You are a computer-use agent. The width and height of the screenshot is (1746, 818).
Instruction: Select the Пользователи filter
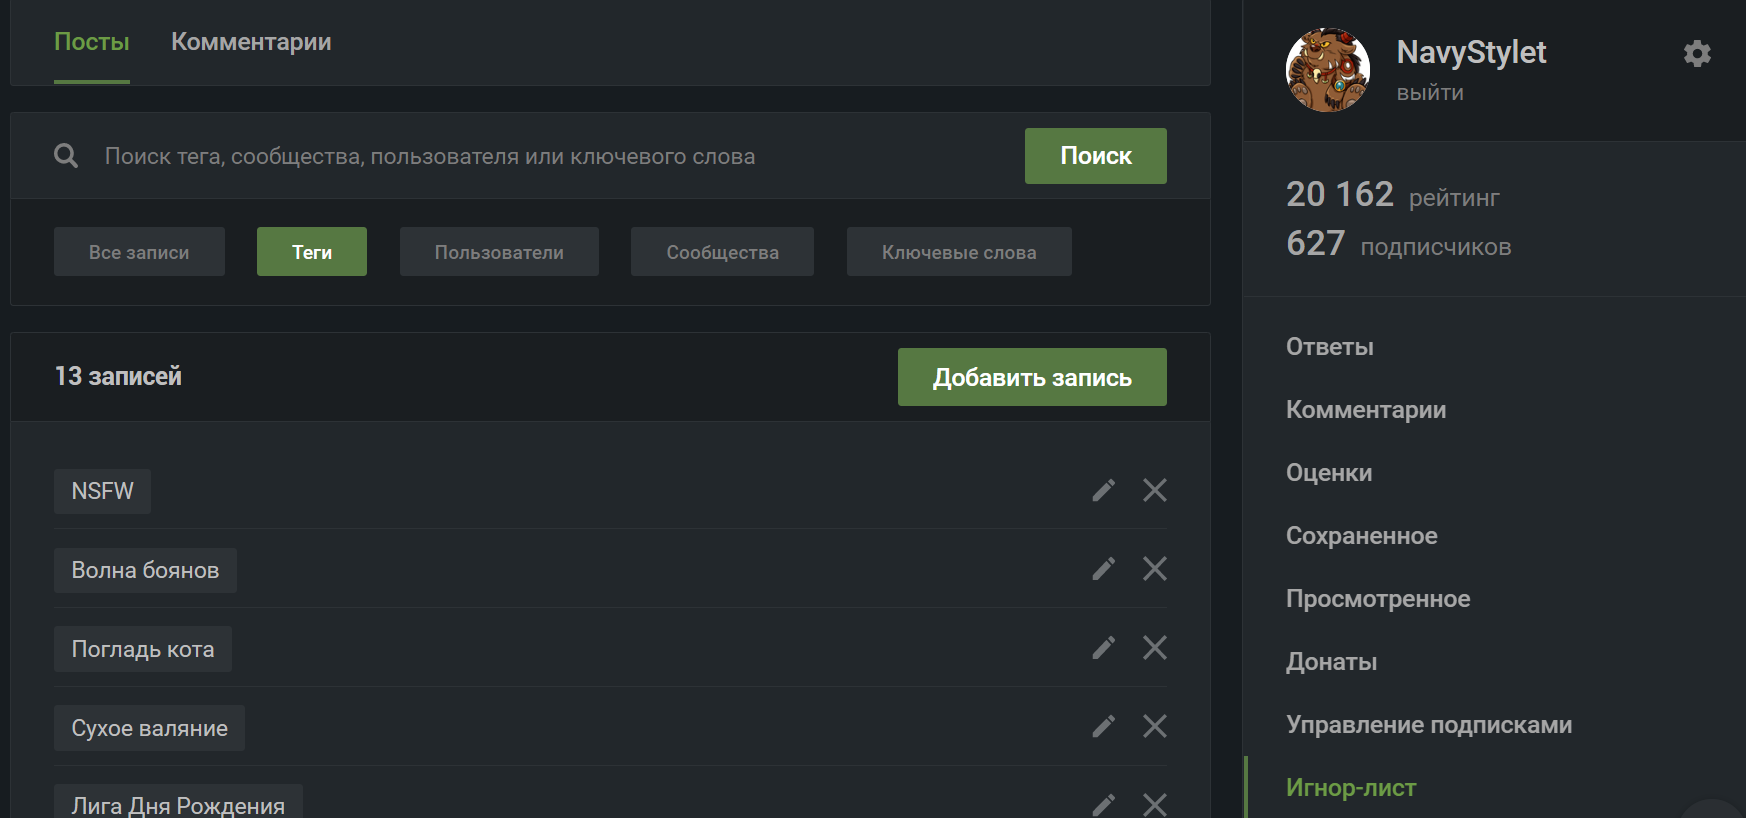tap(499, 252)
